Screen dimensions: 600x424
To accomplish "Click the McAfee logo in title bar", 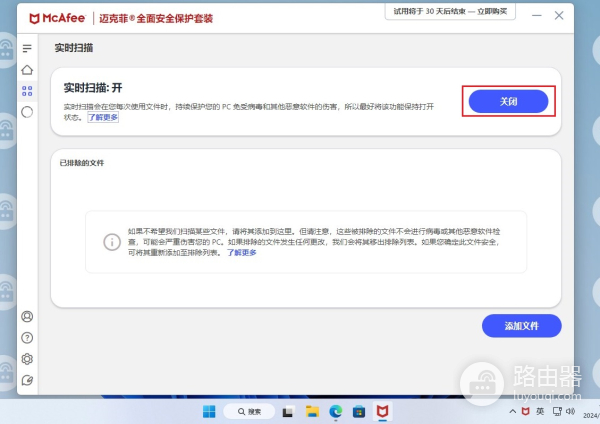I will (x=57, y=18).
